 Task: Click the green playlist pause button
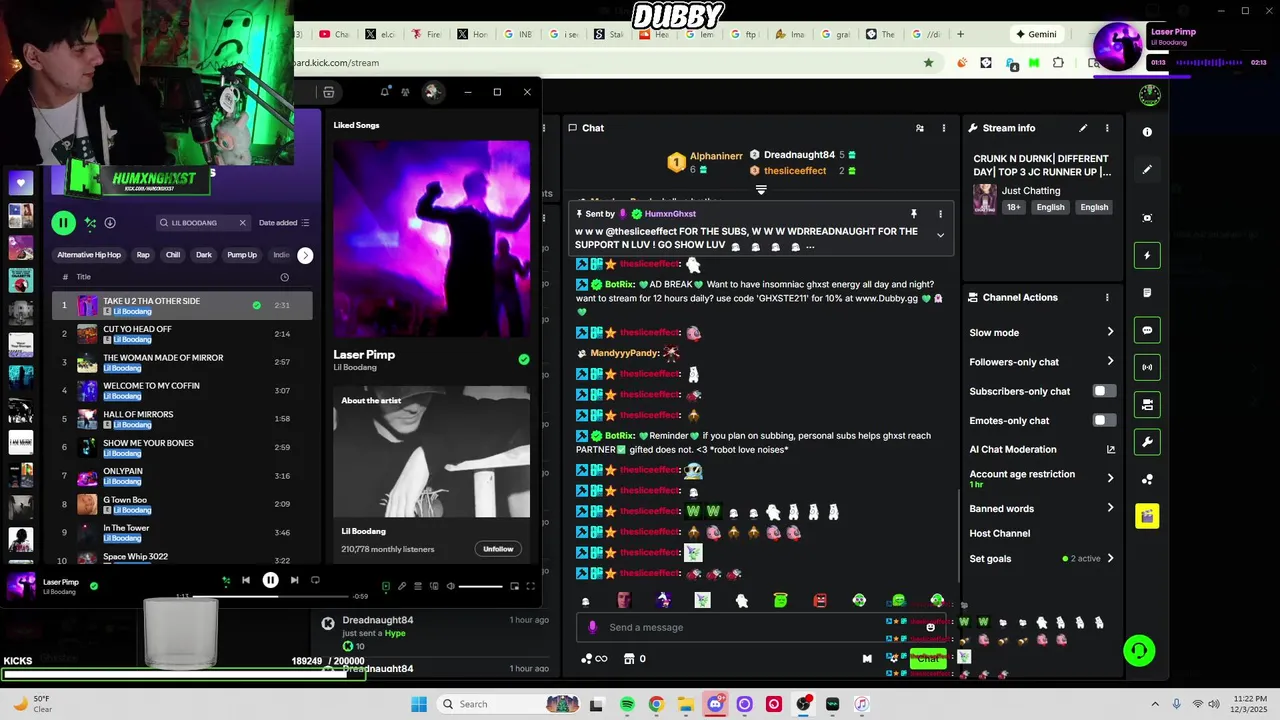[x=63, y=223]
